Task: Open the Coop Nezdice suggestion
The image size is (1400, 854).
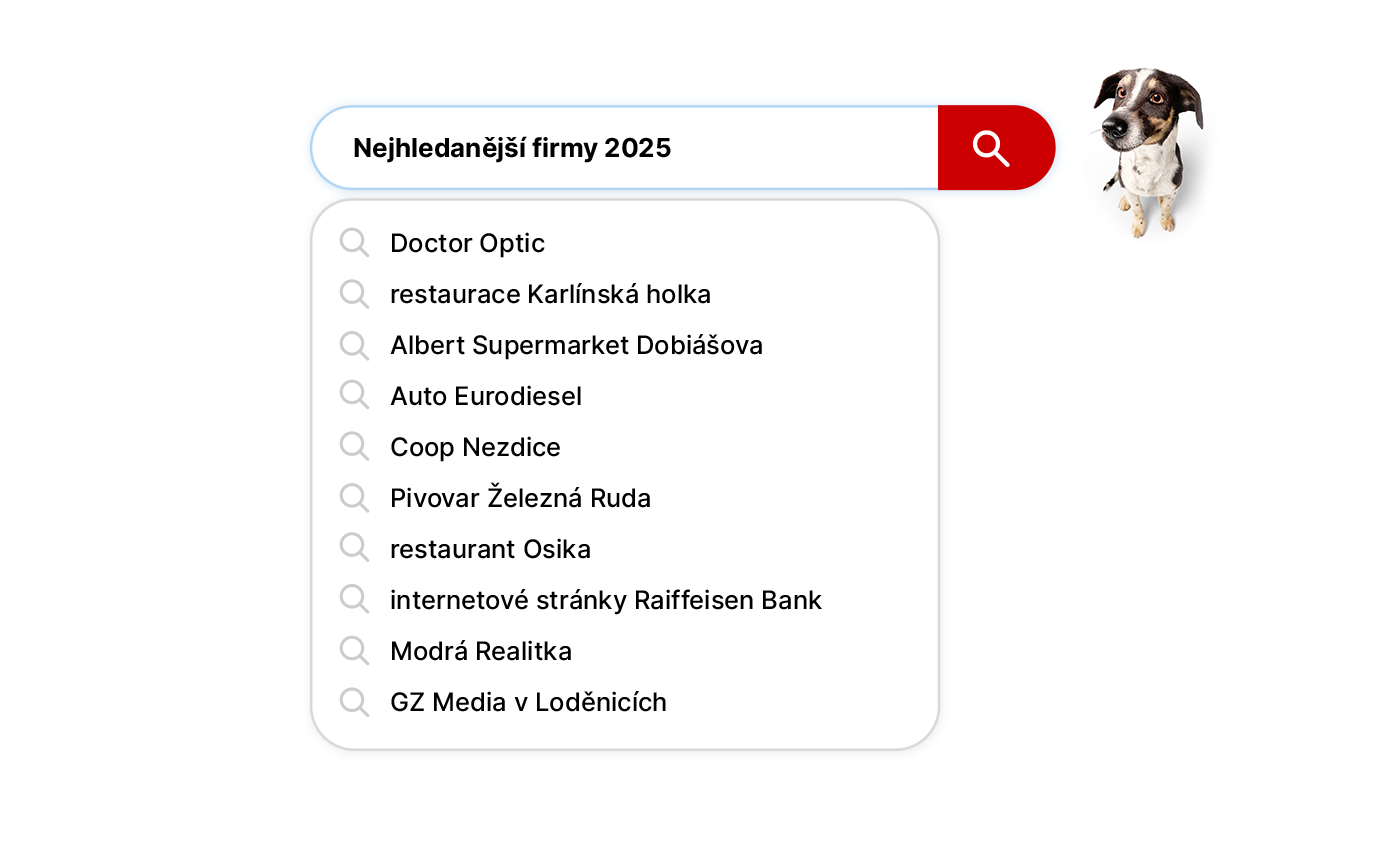Action: (475, 447)
